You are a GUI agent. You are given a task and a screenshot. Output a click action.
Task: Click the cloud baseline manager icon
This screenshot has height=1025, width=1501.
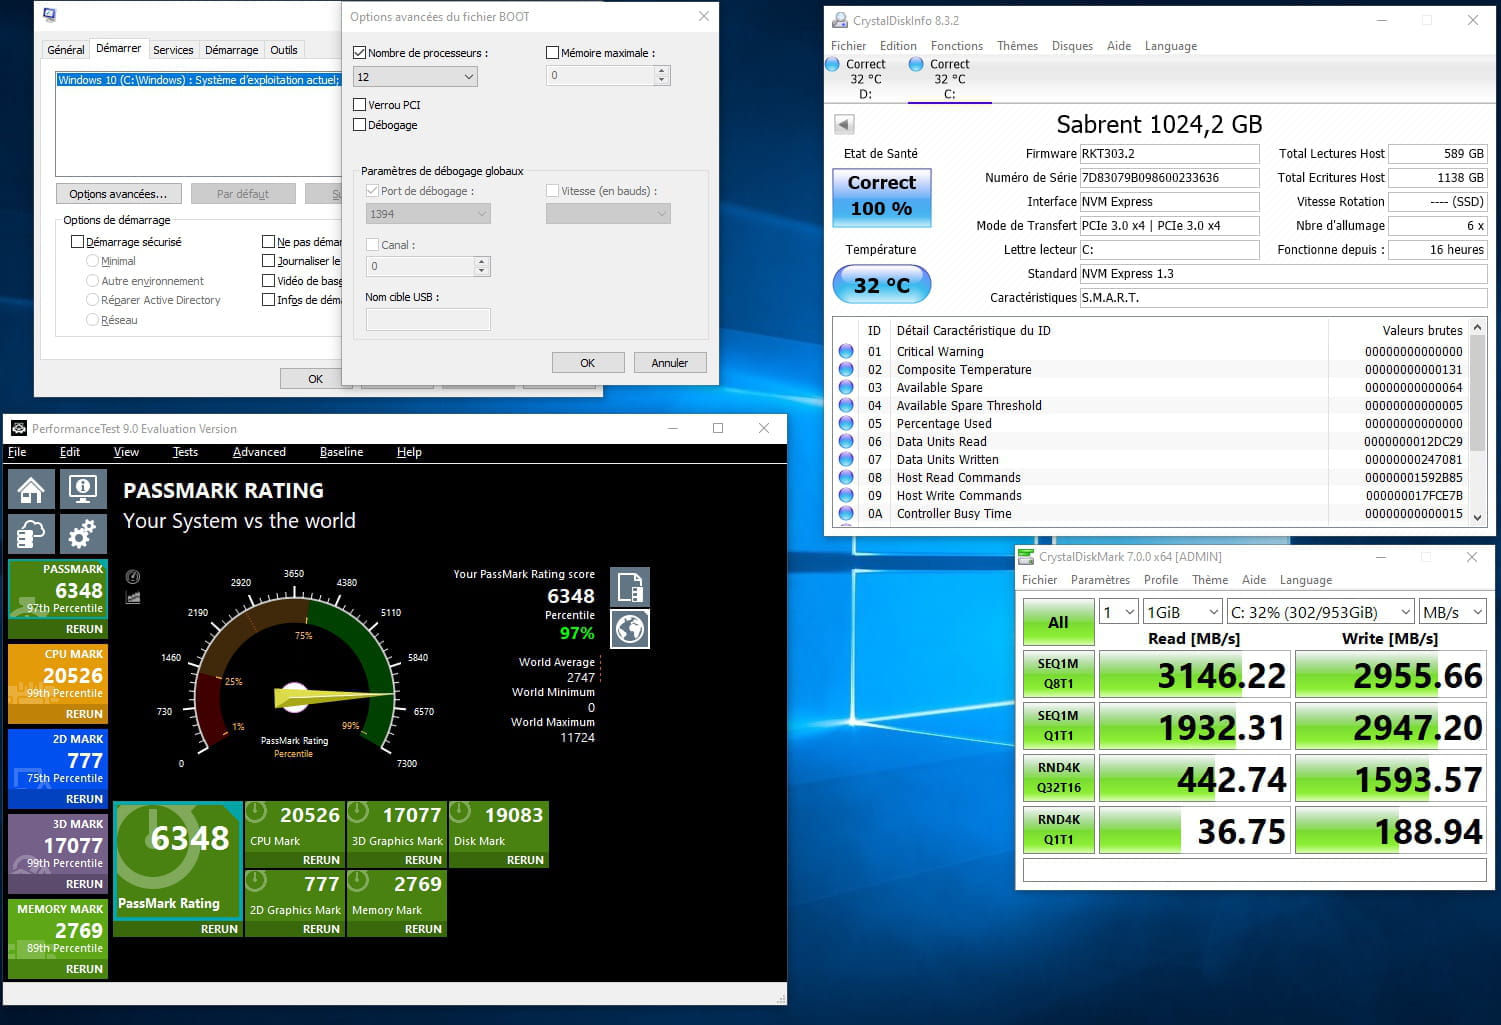pyautogui.click(x=31, y=534)
